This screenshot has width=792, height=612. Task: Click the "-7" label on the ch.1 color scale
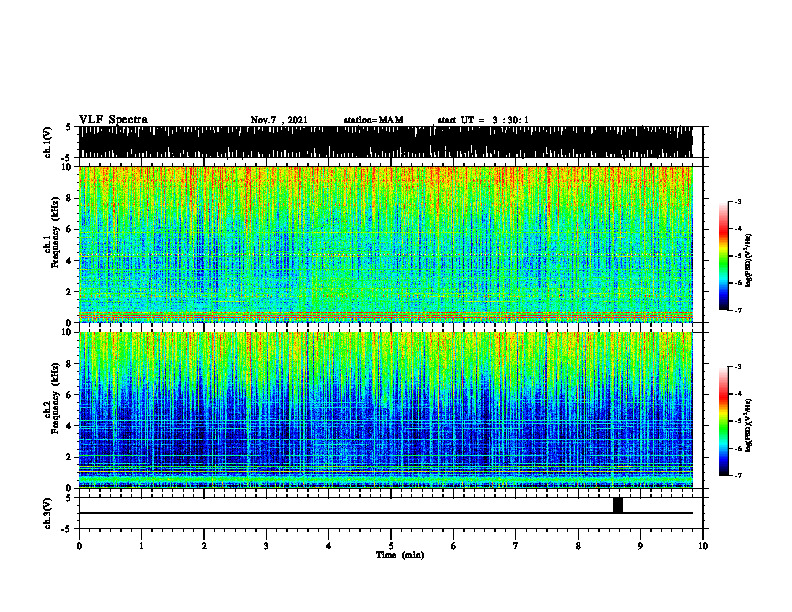(x=737, y=310)
